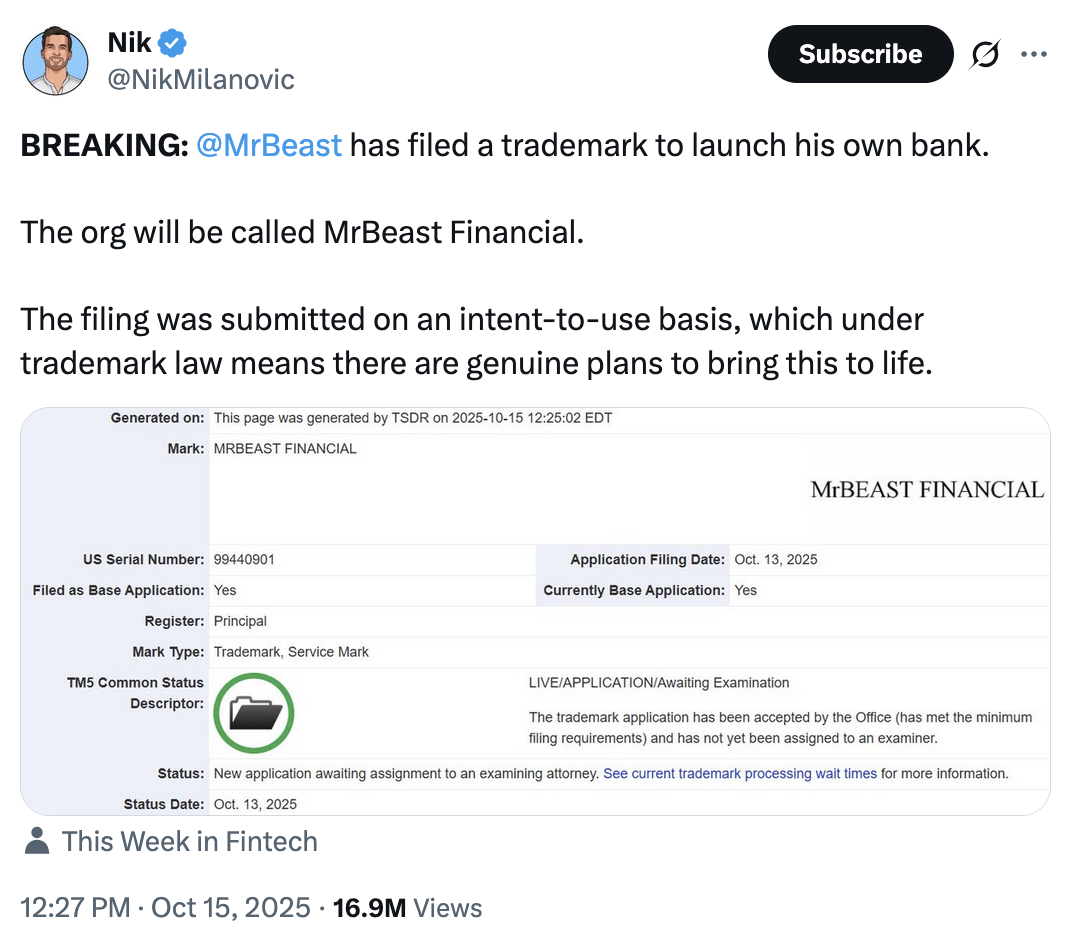Click the @NikMilanovic handle
Image resolution: width=1076 pixels, height=948 pixels.
point(200,79)
